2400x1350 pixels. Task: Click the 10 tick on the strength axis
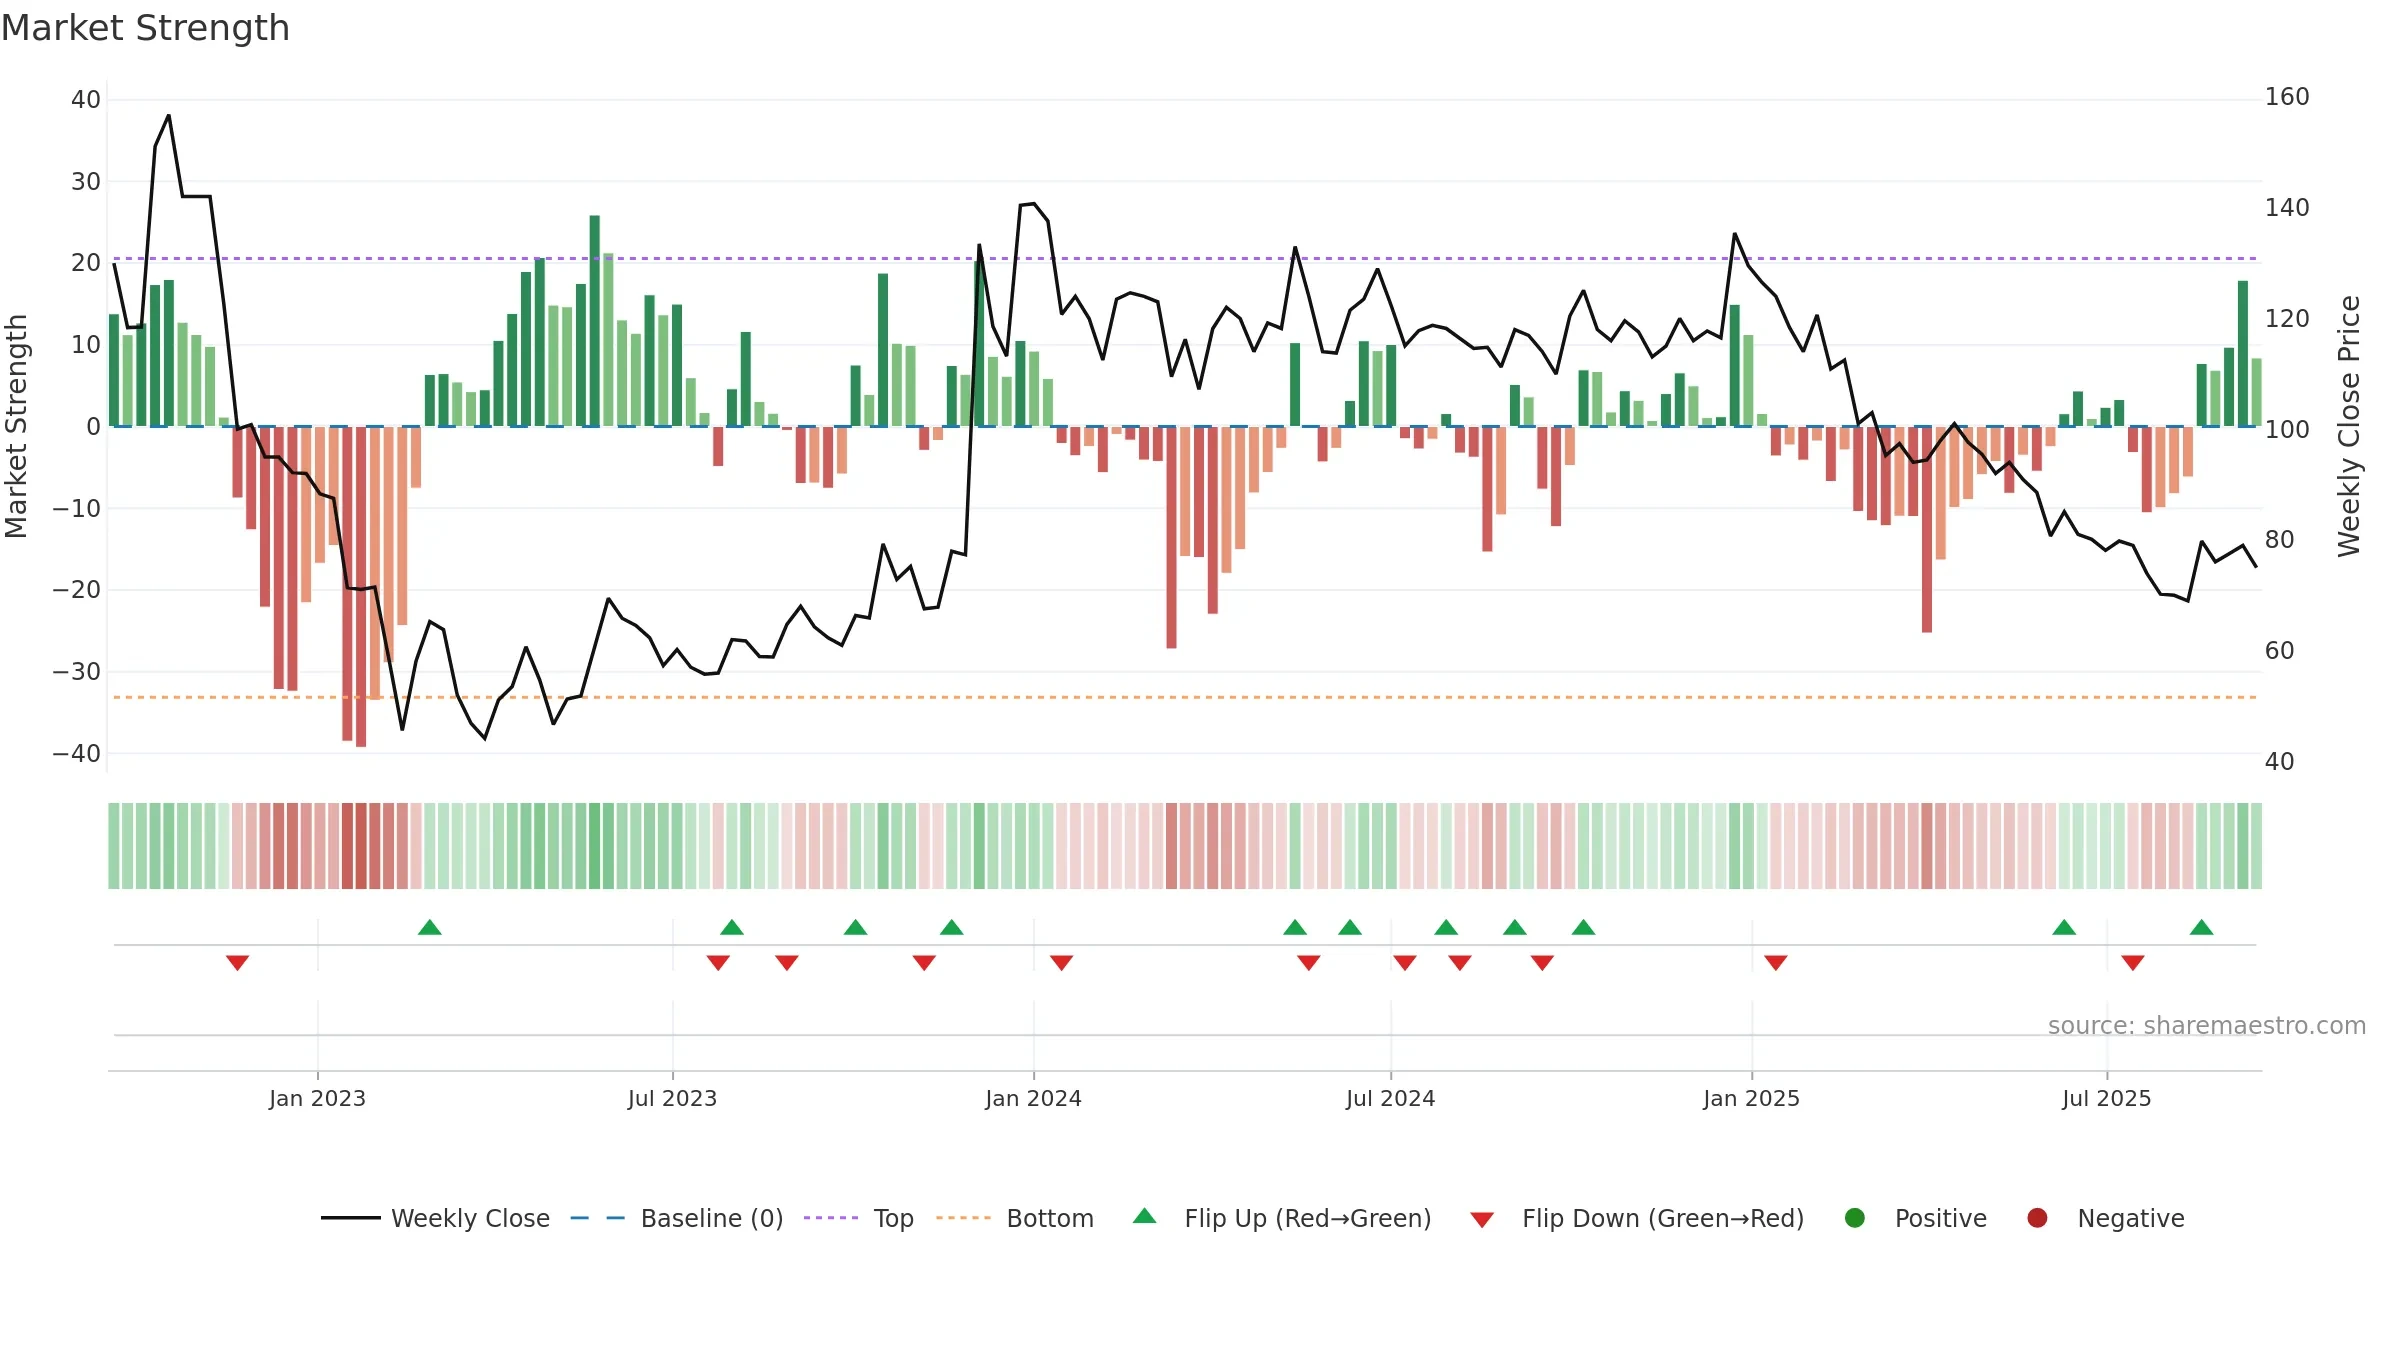point(86,345)
